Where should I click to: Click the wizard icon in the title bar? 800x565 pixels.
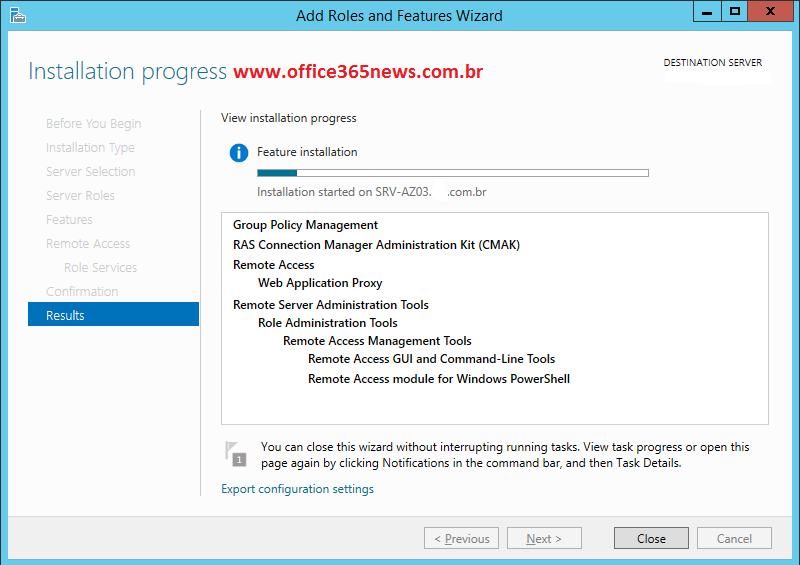(17, 15)
